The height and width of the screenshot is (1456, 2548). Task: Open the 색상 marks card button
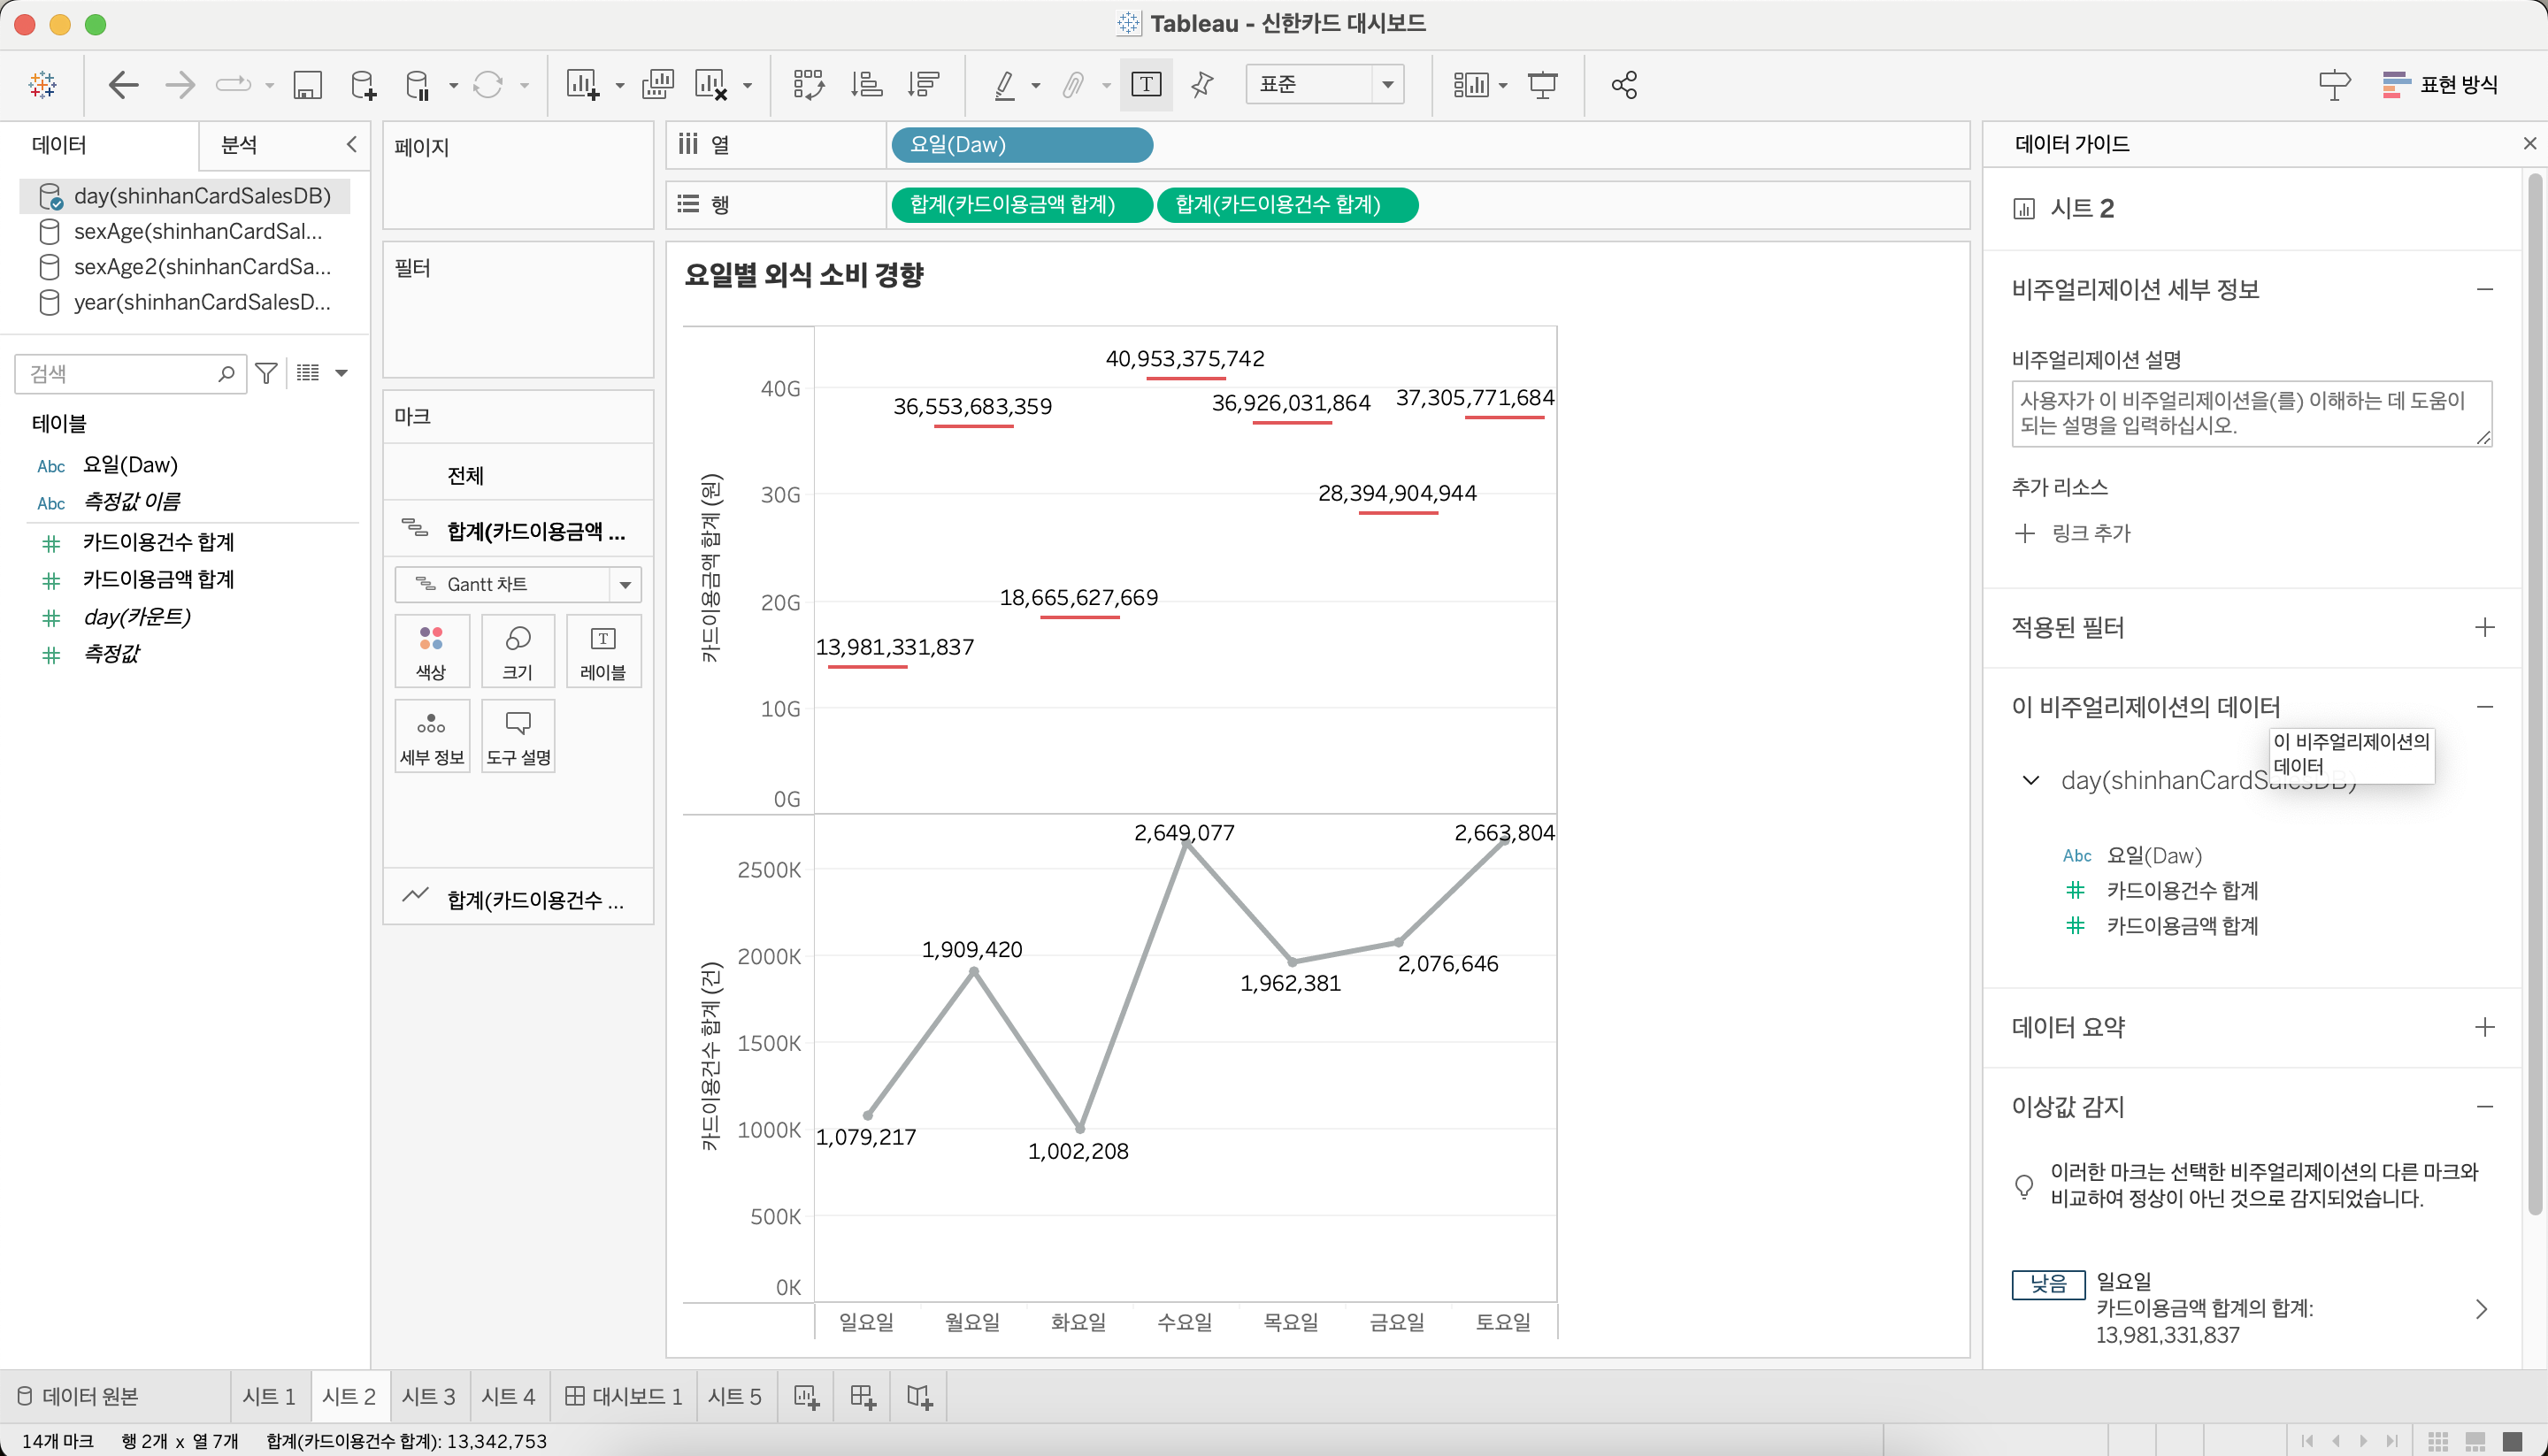pyautogui.click(x=431, y=651)
